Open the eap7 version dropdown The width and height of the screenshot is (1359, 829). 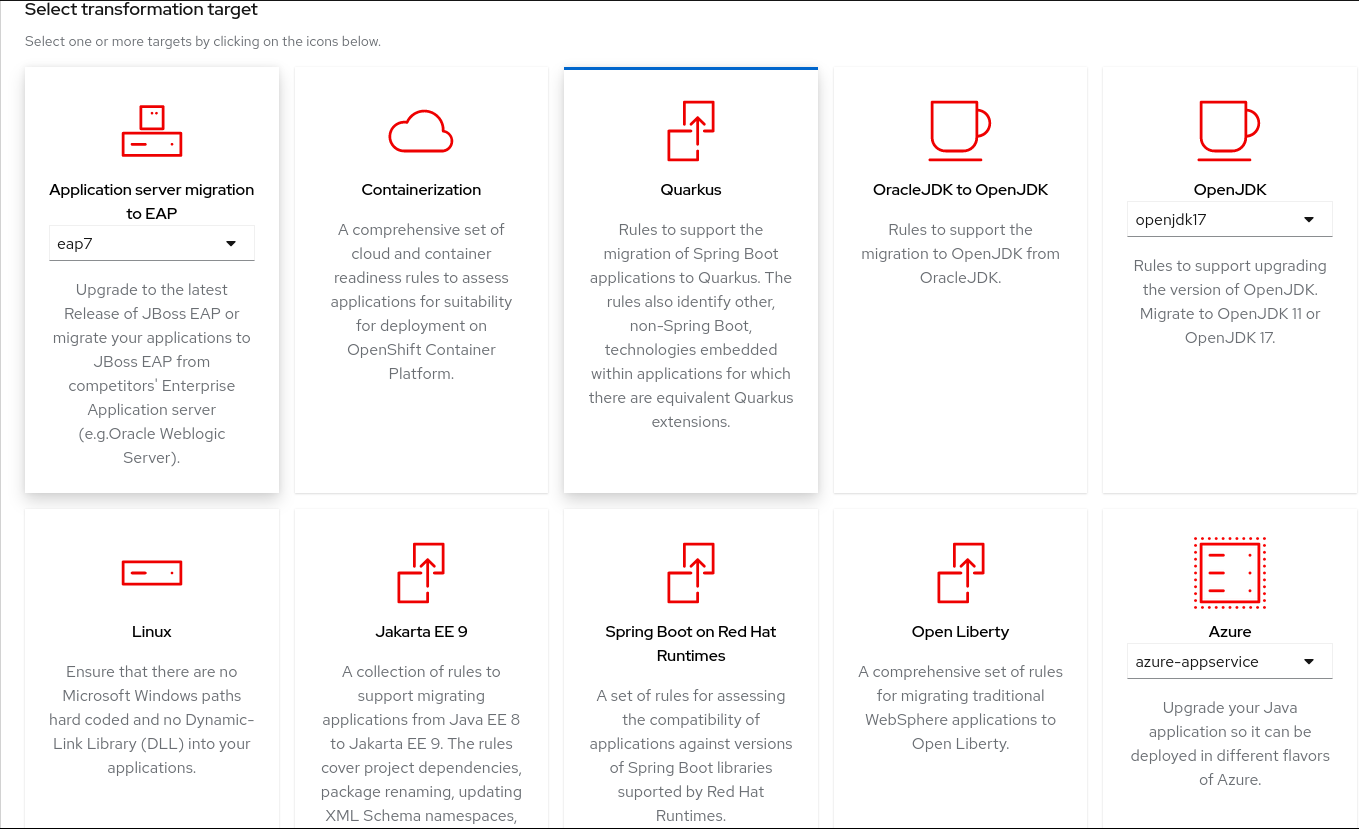coord(152,243)
